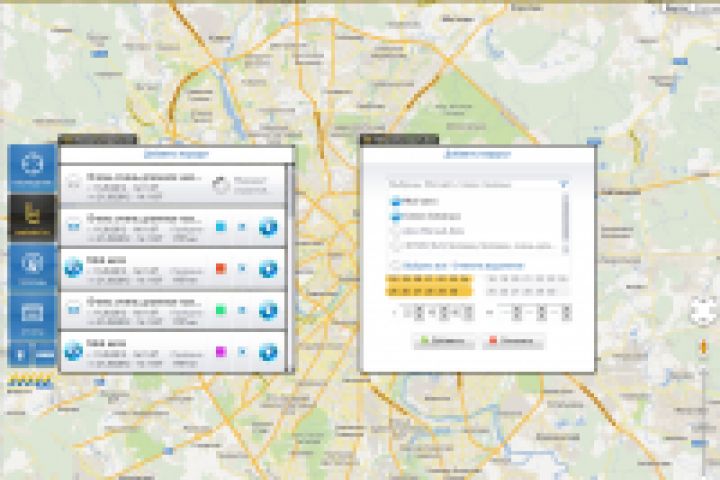Click the map pan compass control
The width and height of the screenshot is (720, 480).
click(x=703, y=311)
